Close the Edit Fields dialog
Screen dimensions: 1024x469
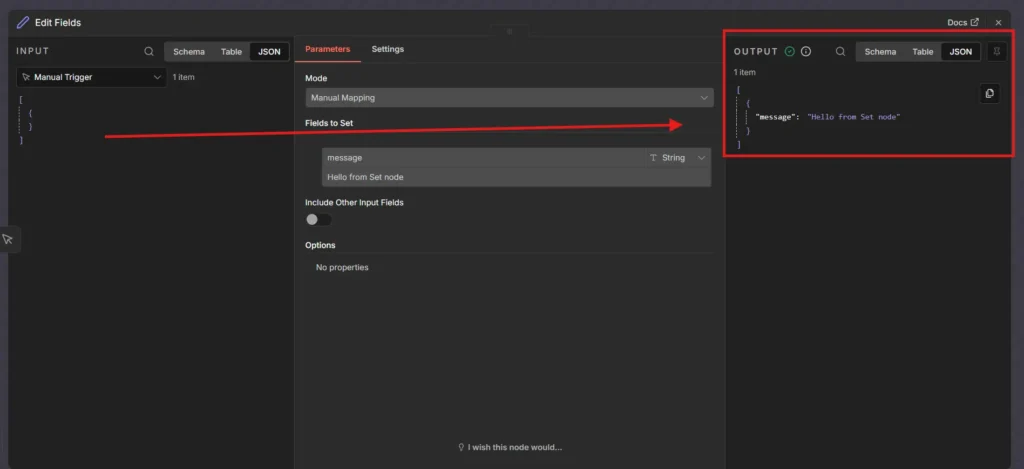pyautogui.click(x=998, y=23)
